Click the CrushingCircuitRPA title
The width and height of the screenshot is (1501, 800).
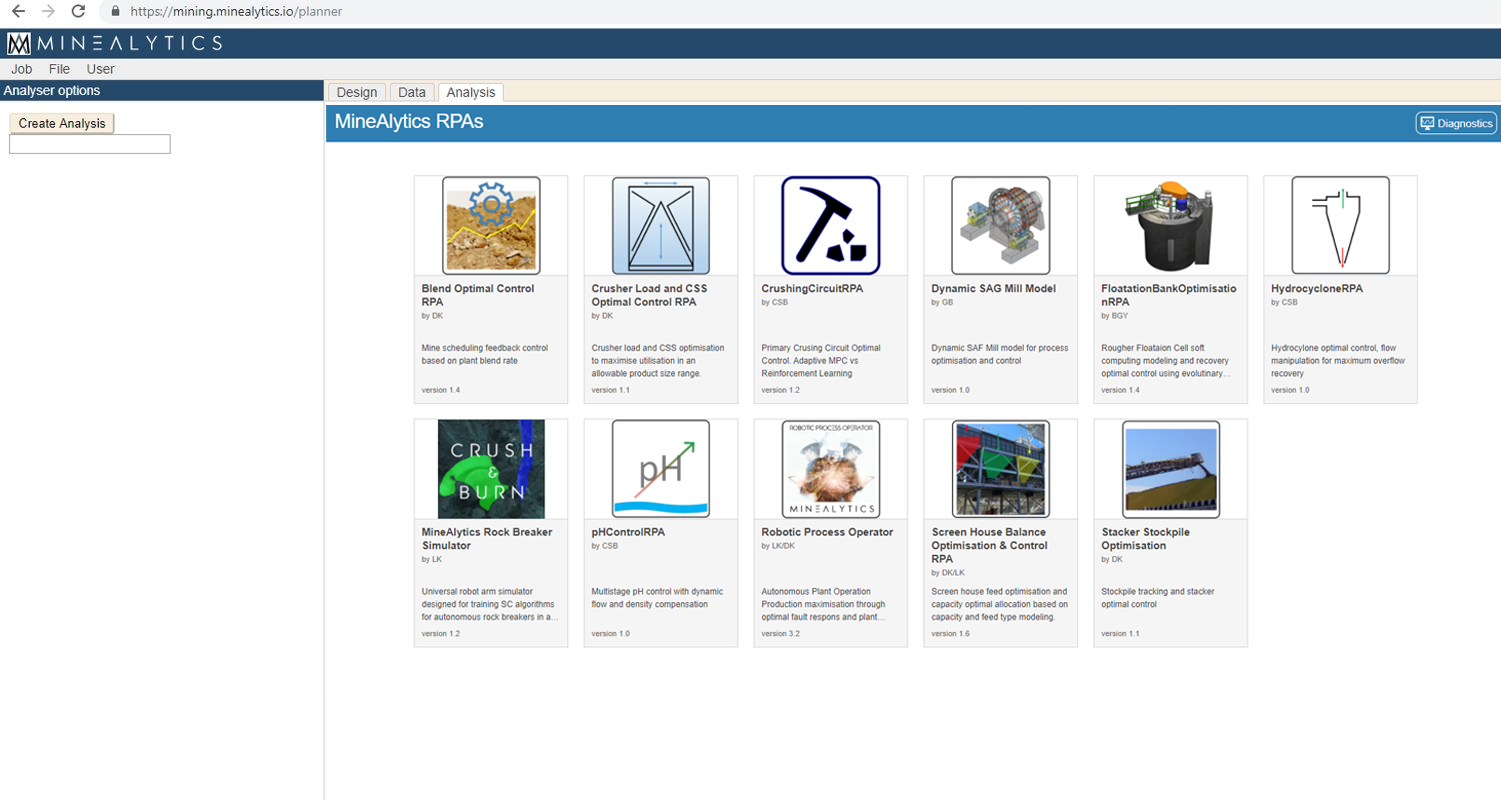pos(812,288)
